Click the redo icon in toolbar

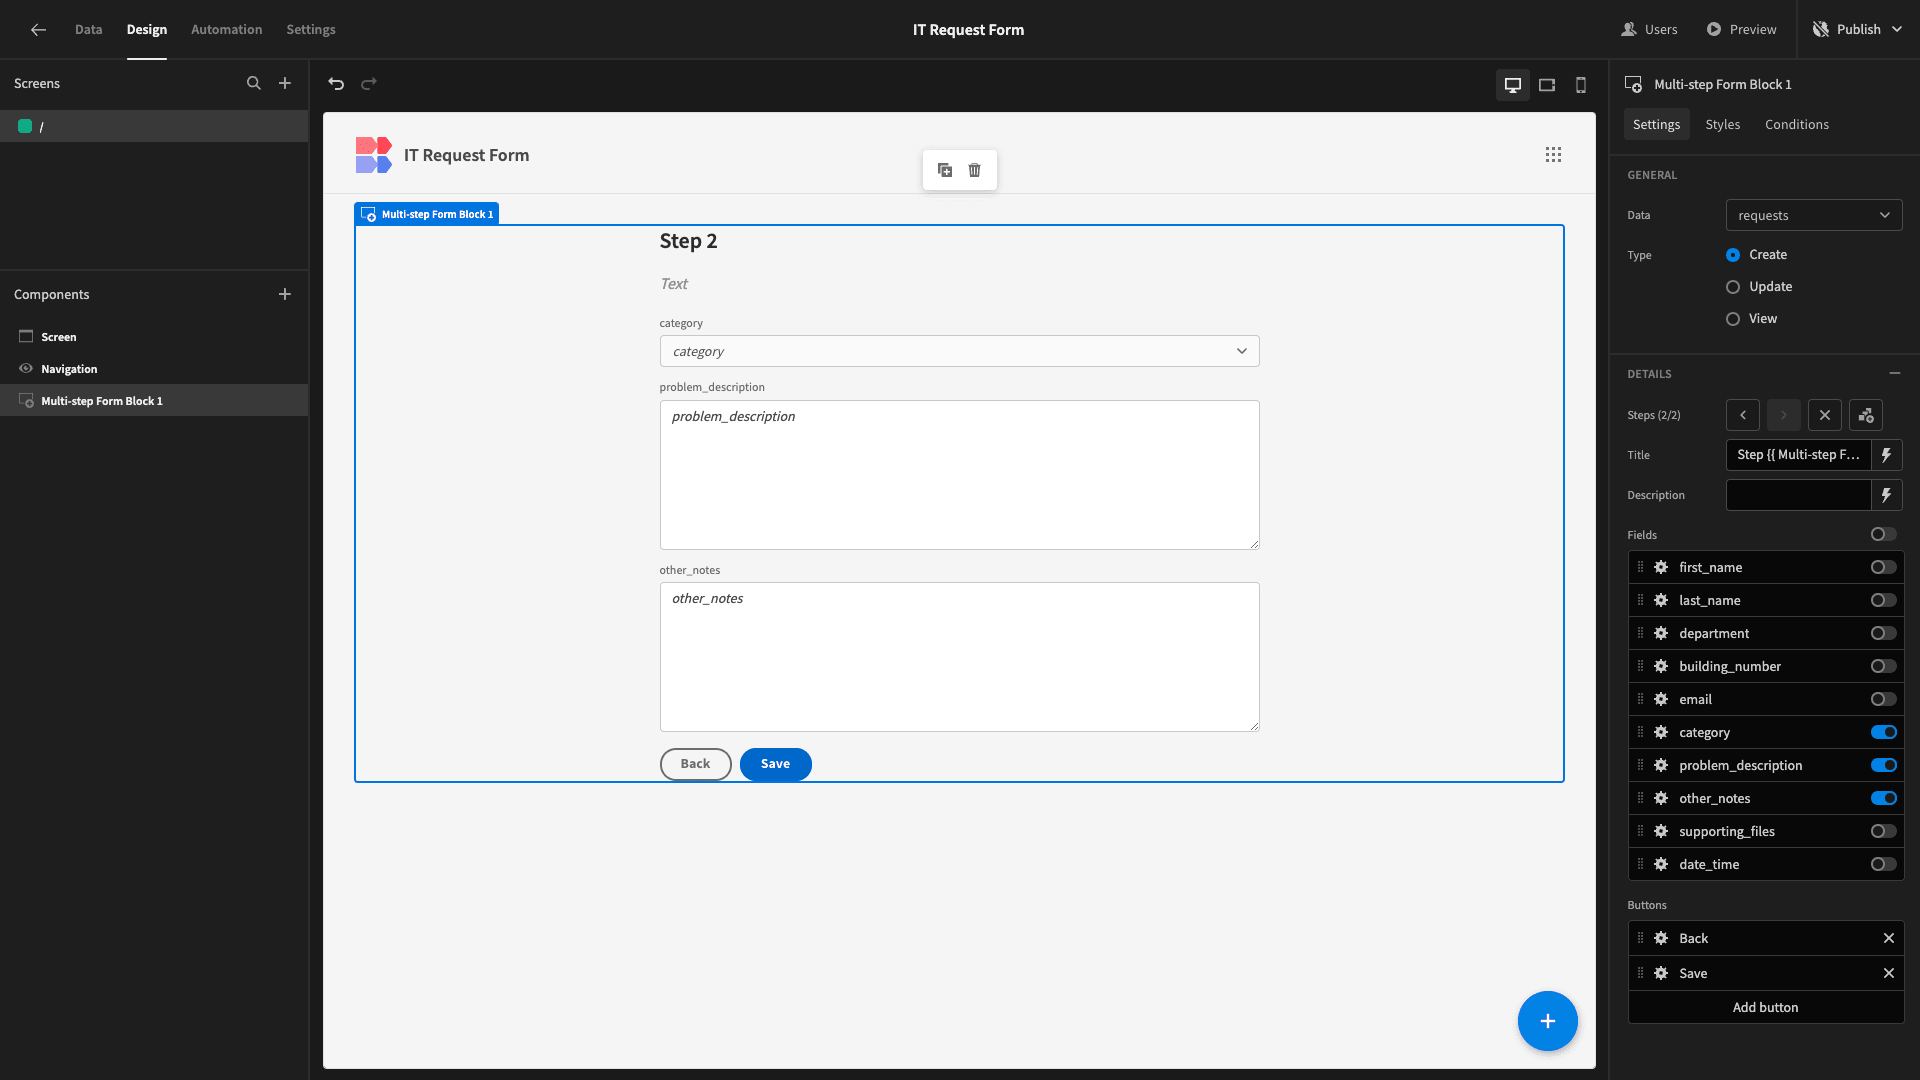[368, 83]
